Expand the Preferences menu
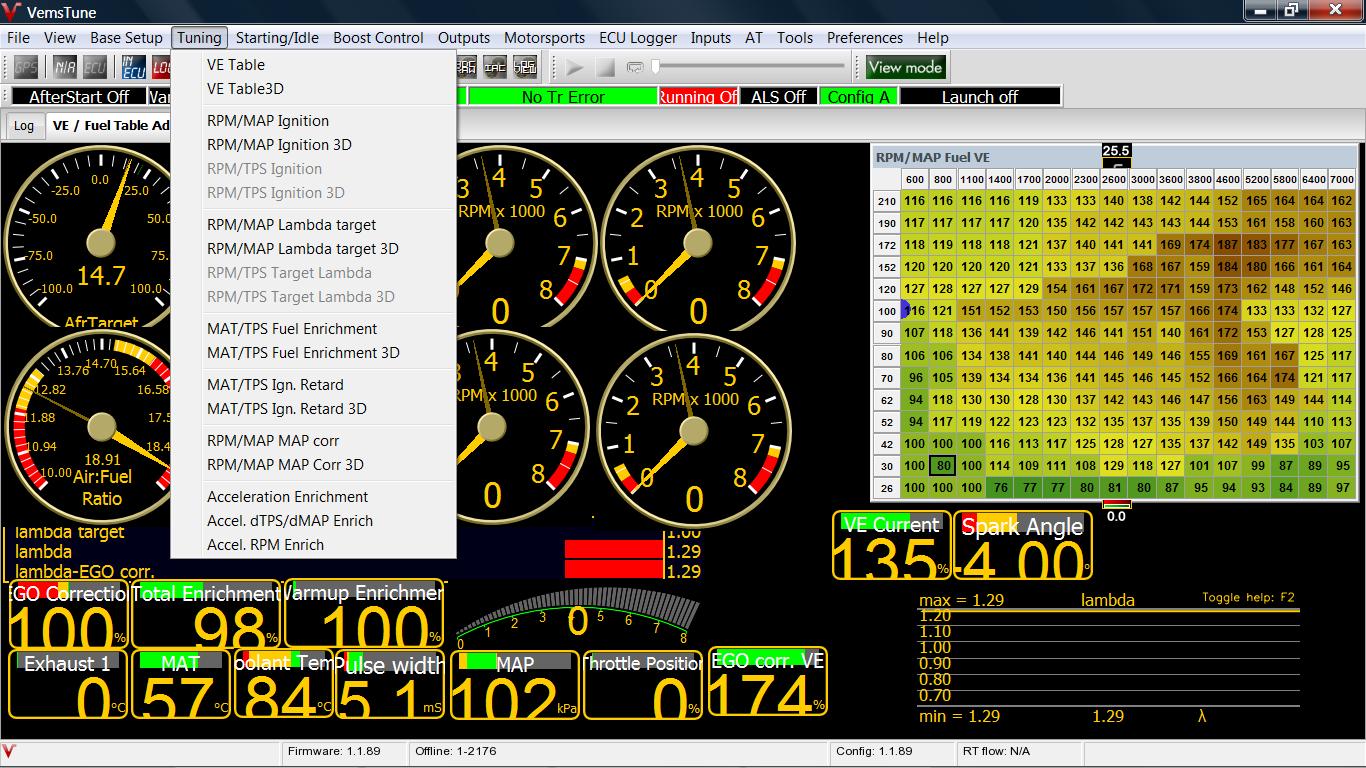This screenshot has height=768, width=1366. [864, 38]
